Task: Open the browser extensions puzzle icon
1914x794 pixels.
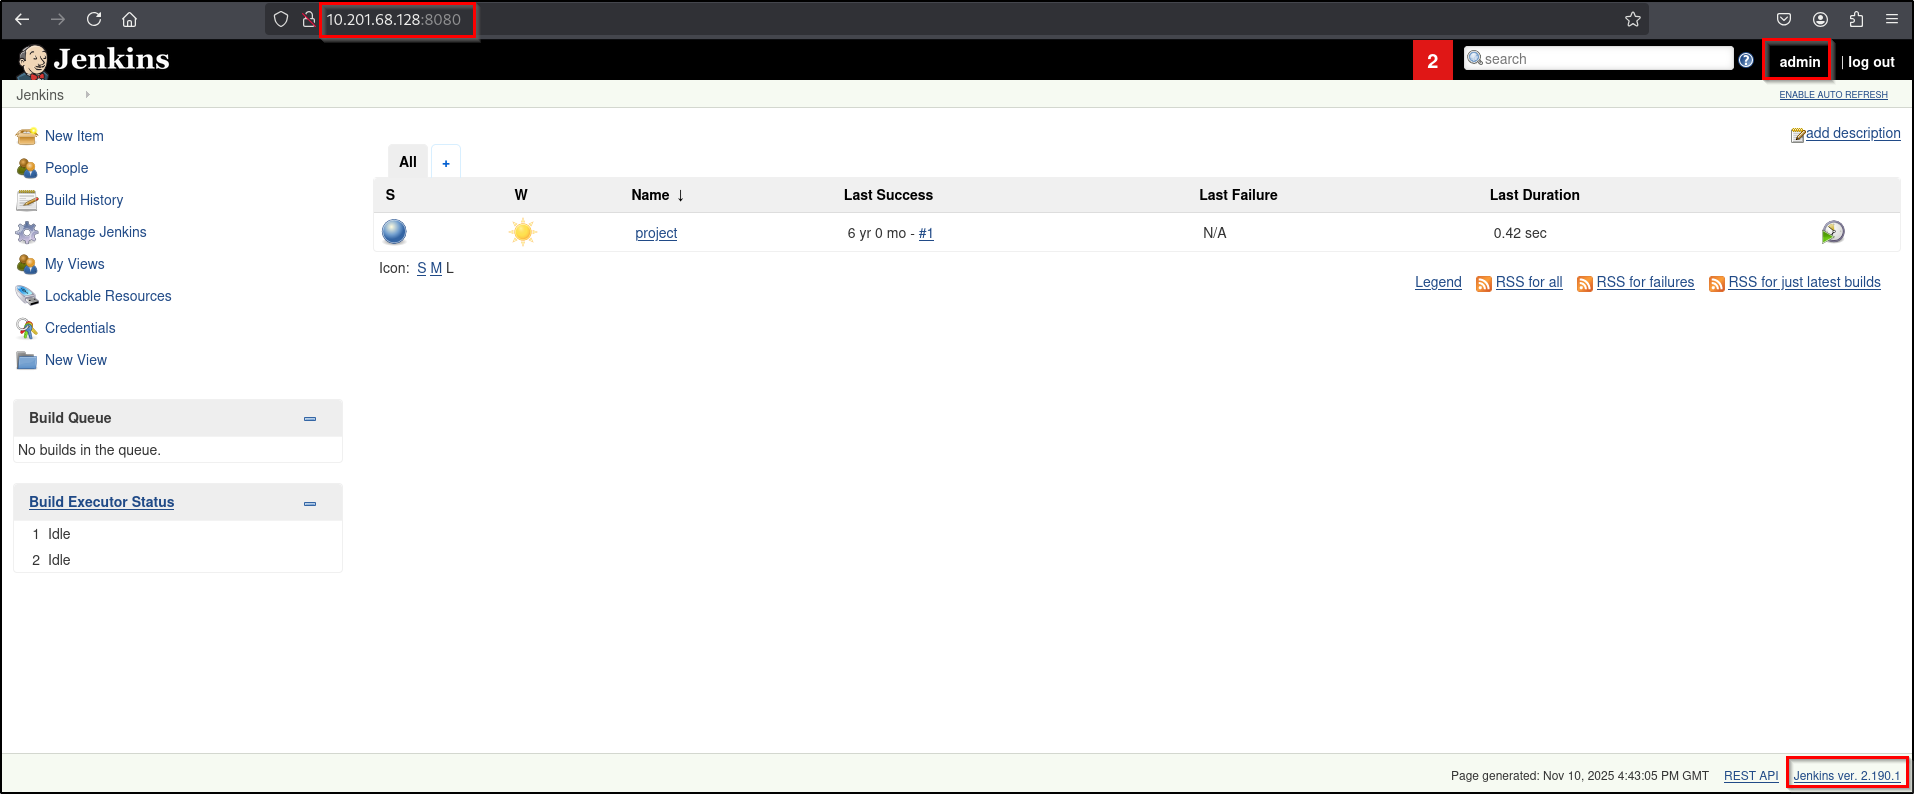Action: (x=1856, y=19)
